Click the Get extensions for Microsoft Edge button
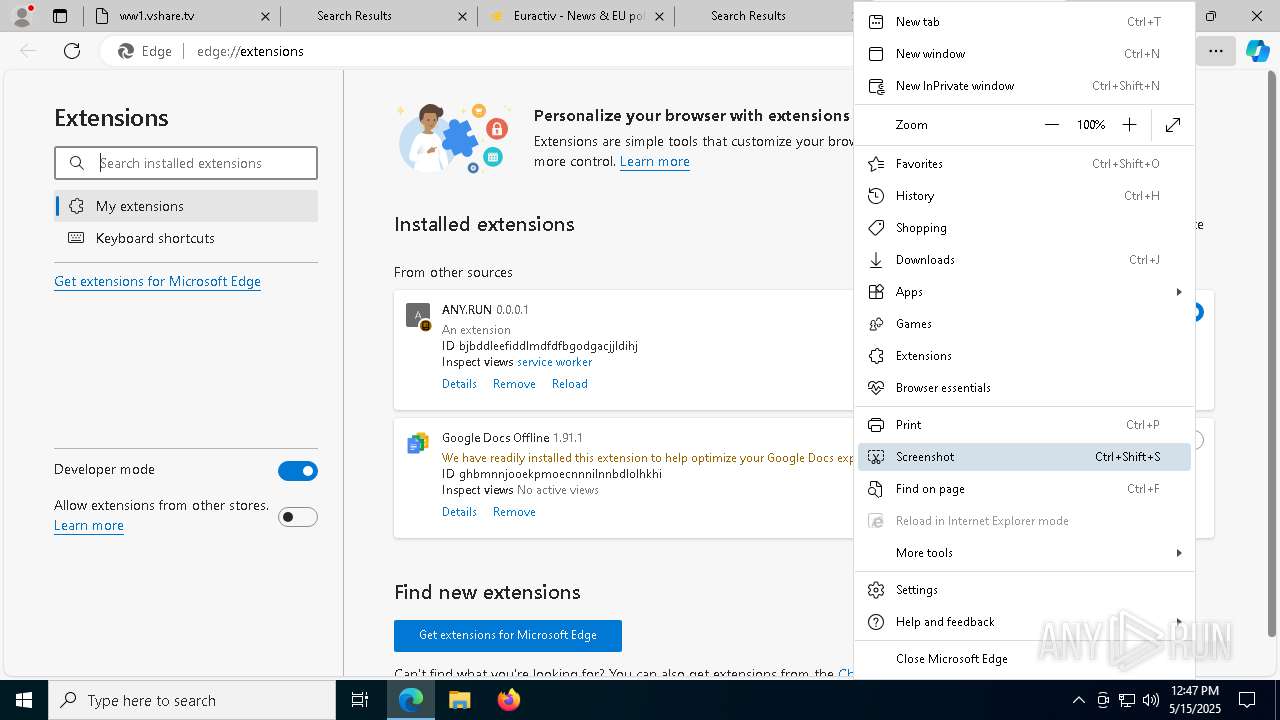Viewport: 1280px width, 720px height. pyautogui.click(x=508, y=636)
